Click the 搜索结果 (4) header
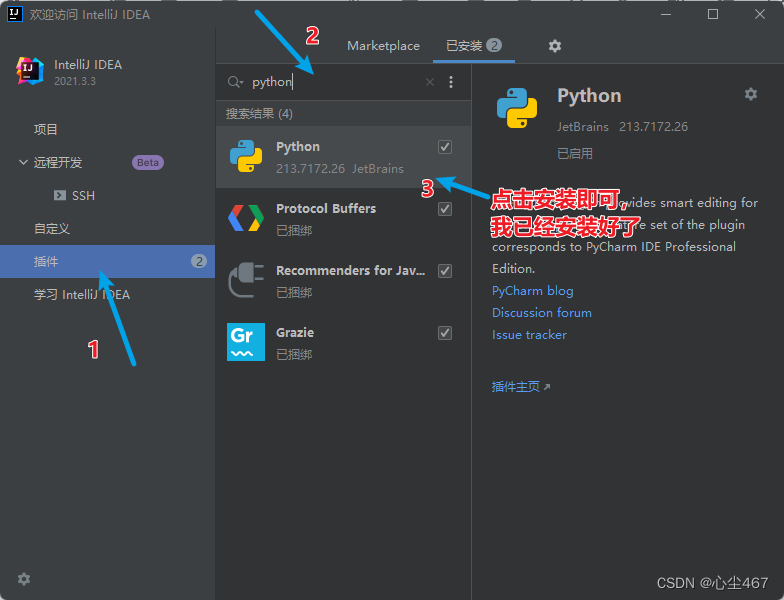The height and width of the screenshot is (600, 784). click(x=259, y=114)
